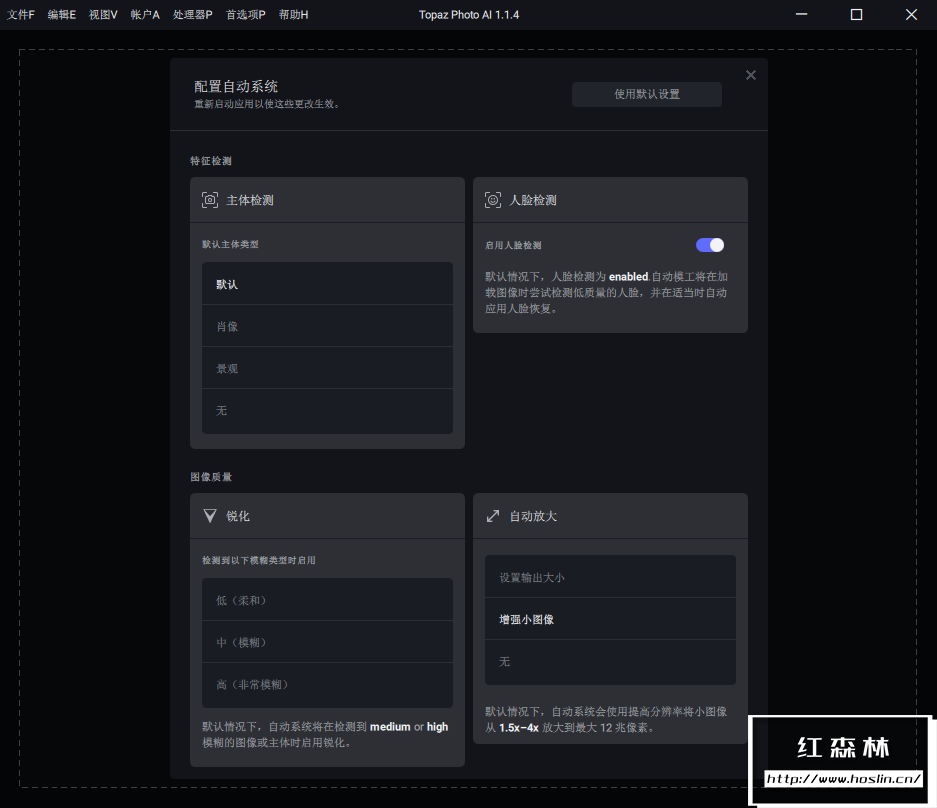The width and height of the screenshot is (937, 808).
Task: Open the 文件F menu
Action: [x=21, y=14]
